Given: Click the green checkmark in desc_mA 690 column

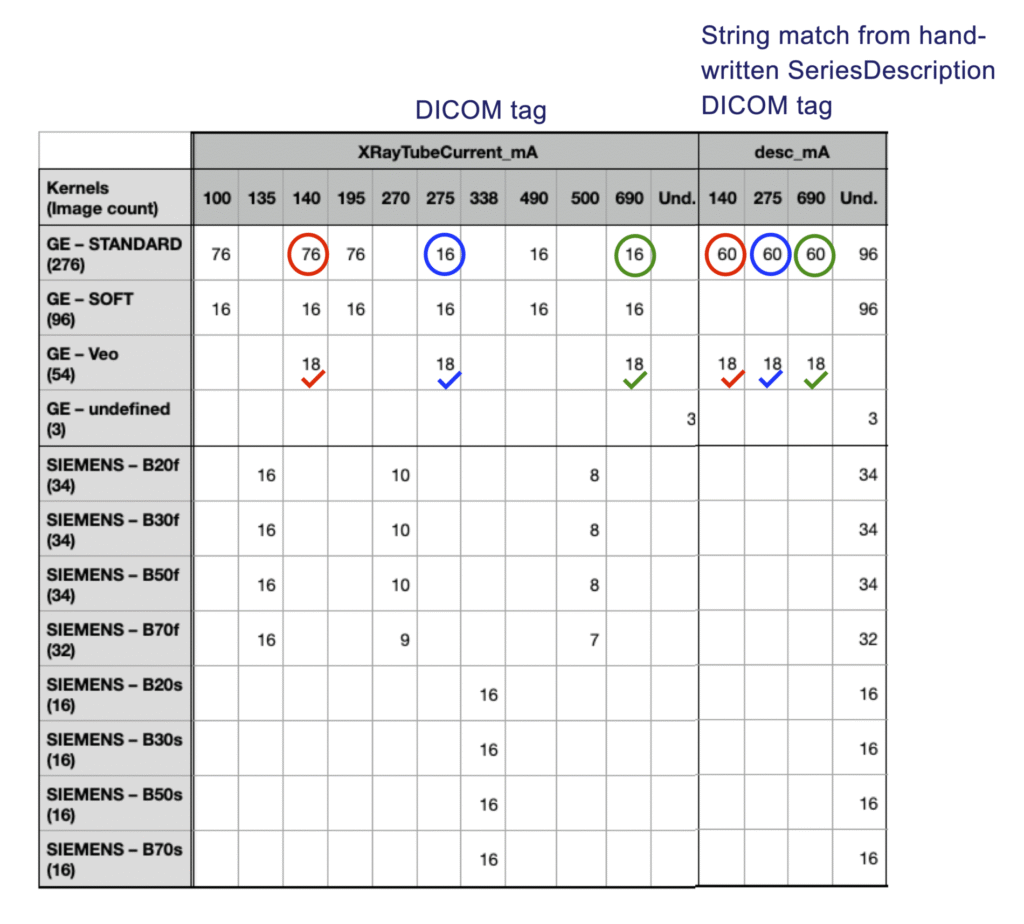Looking at the screenshot, I should click(815, 379).
